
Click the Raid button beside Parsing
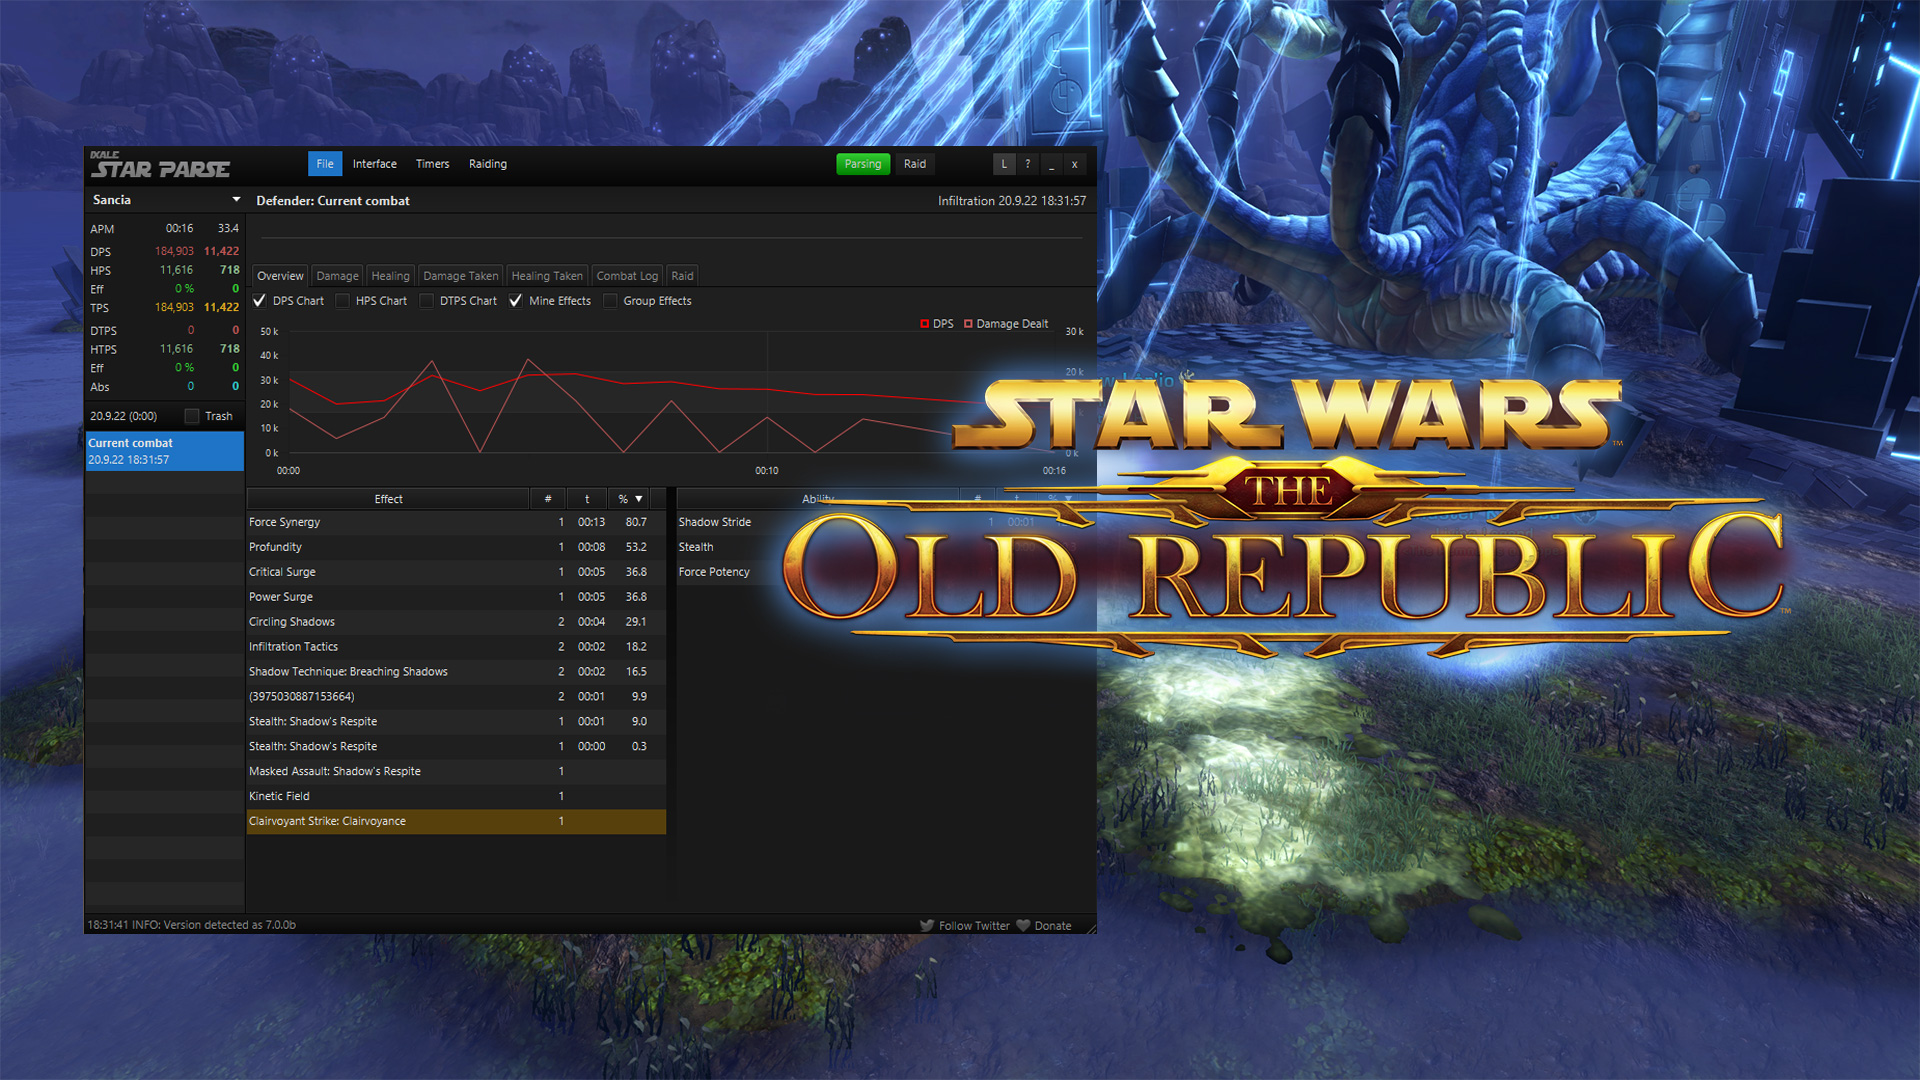(915, 164)
